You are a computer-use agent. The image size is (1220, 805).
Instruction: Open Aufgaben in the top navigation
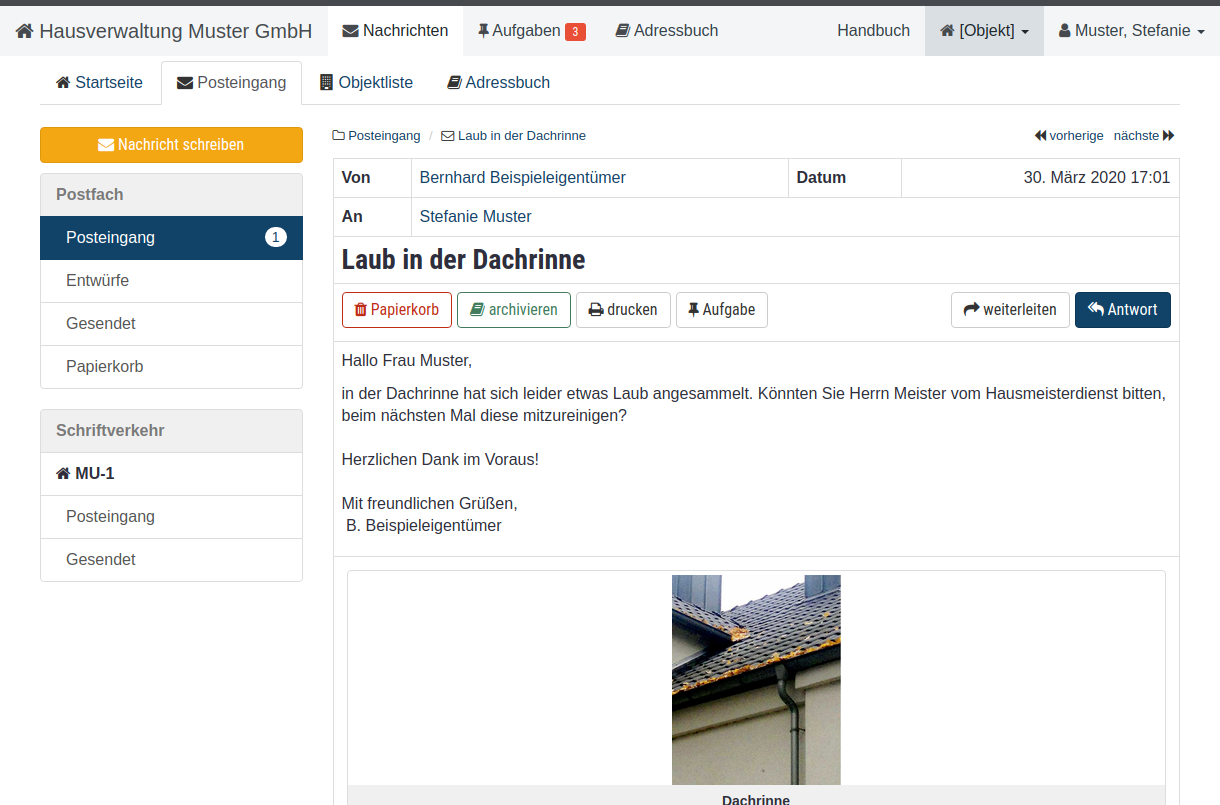click(530, 31)
